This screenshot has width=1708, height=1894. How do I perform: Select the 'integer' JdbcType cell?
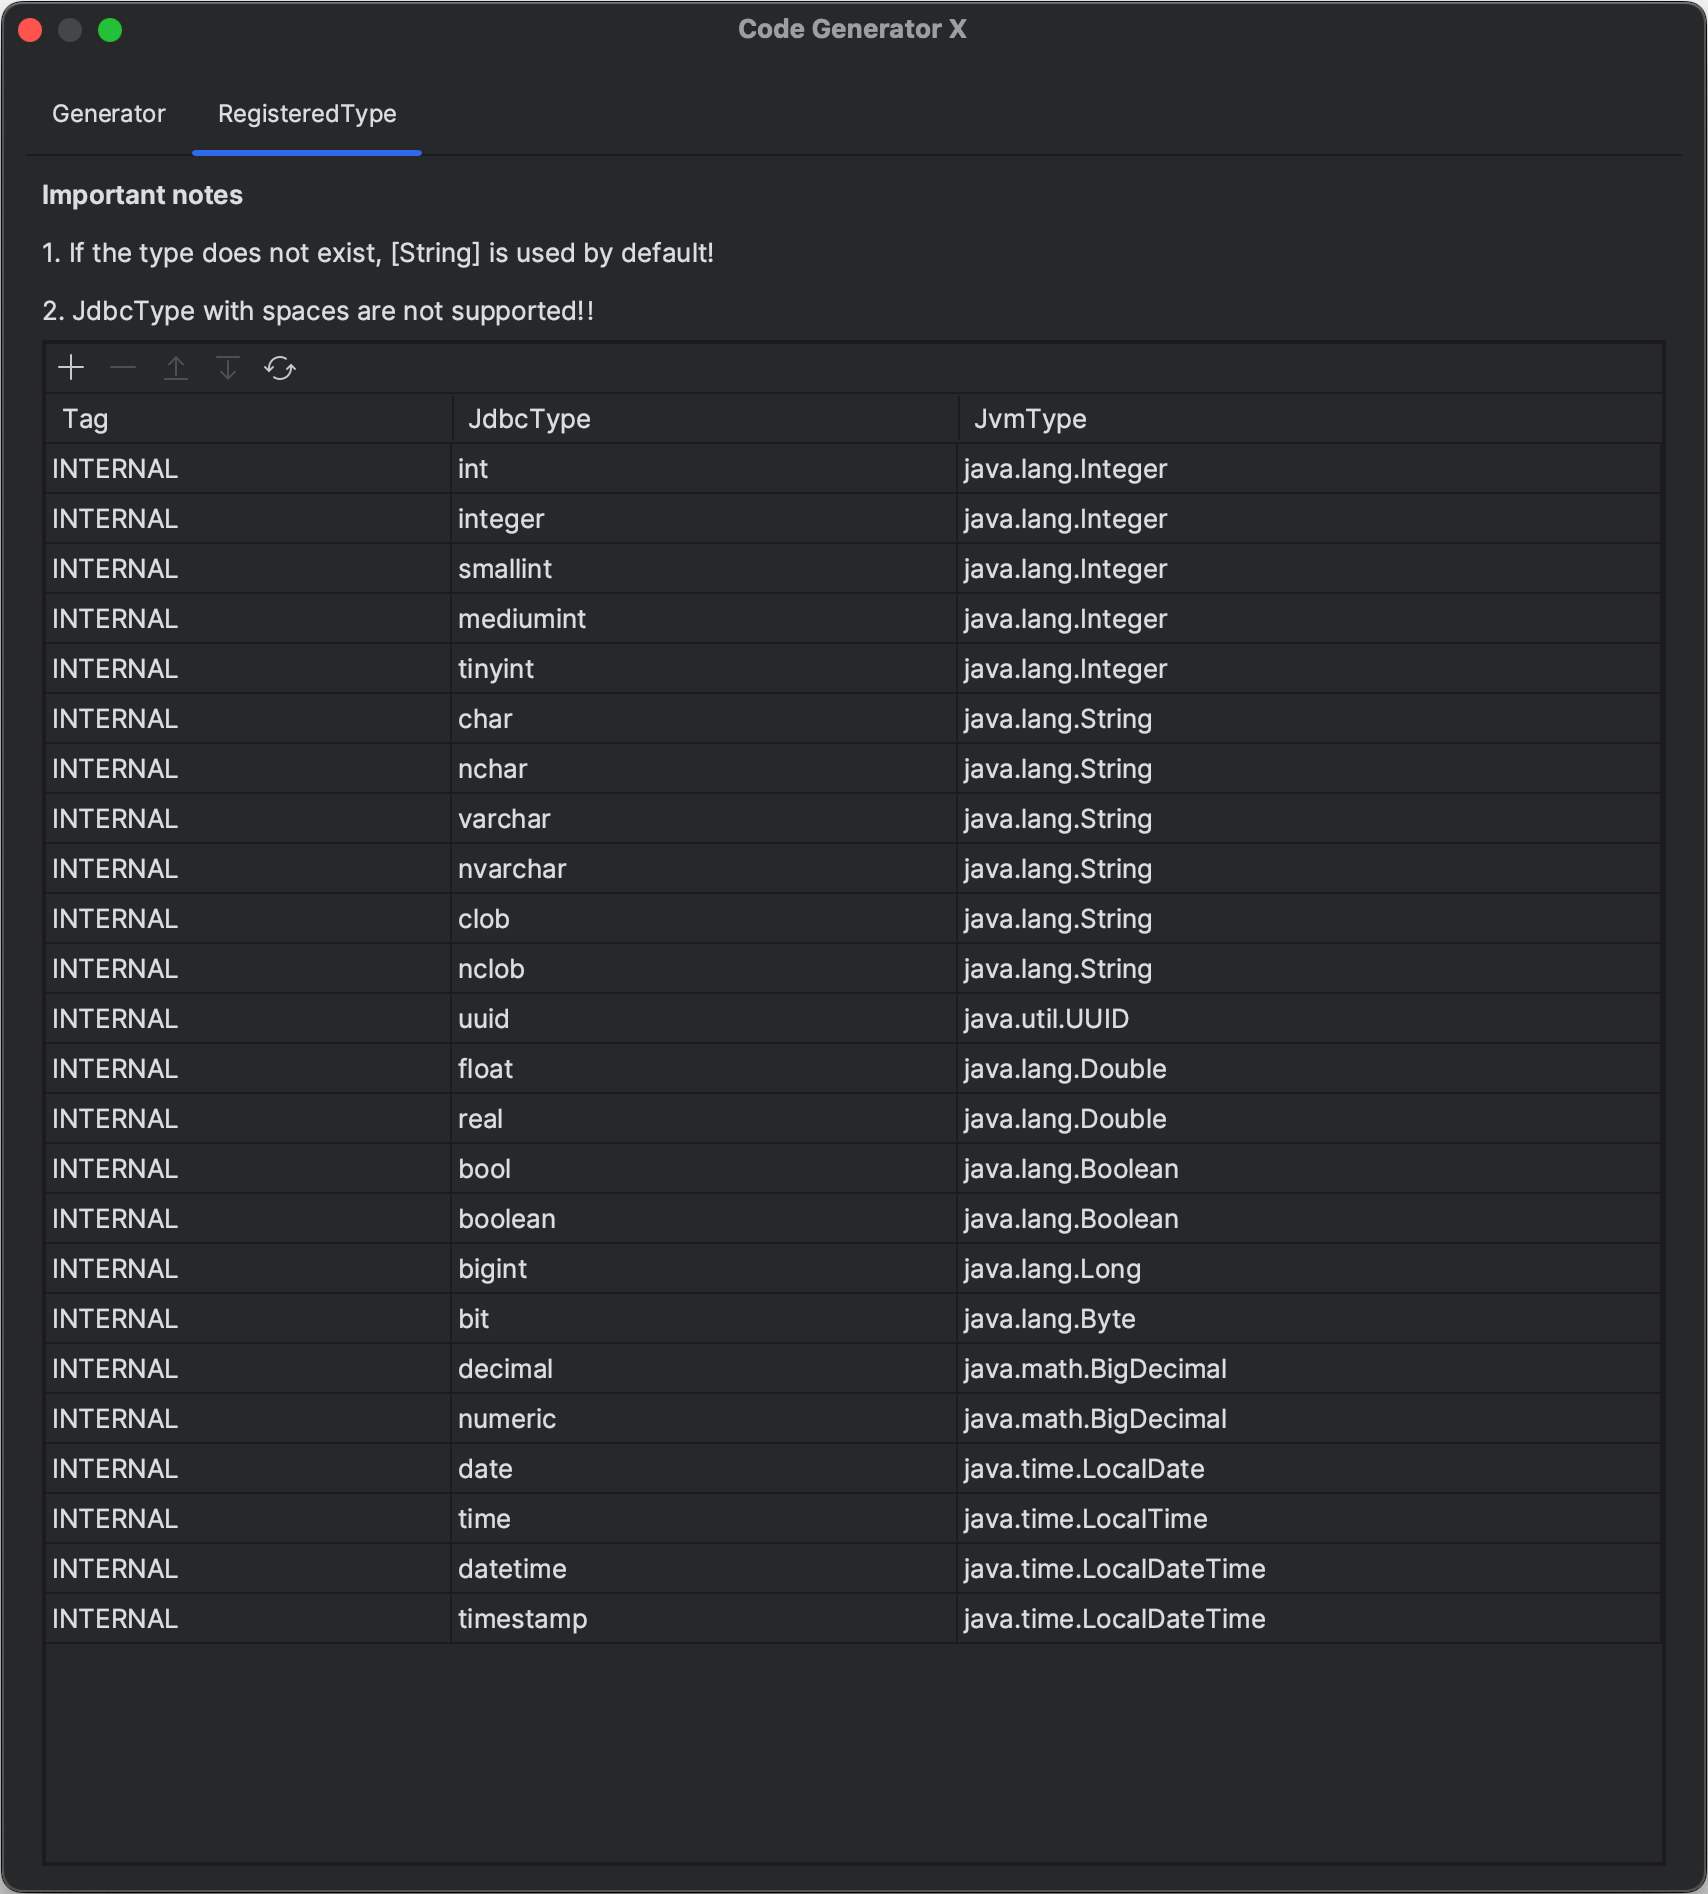coord(704,519)
